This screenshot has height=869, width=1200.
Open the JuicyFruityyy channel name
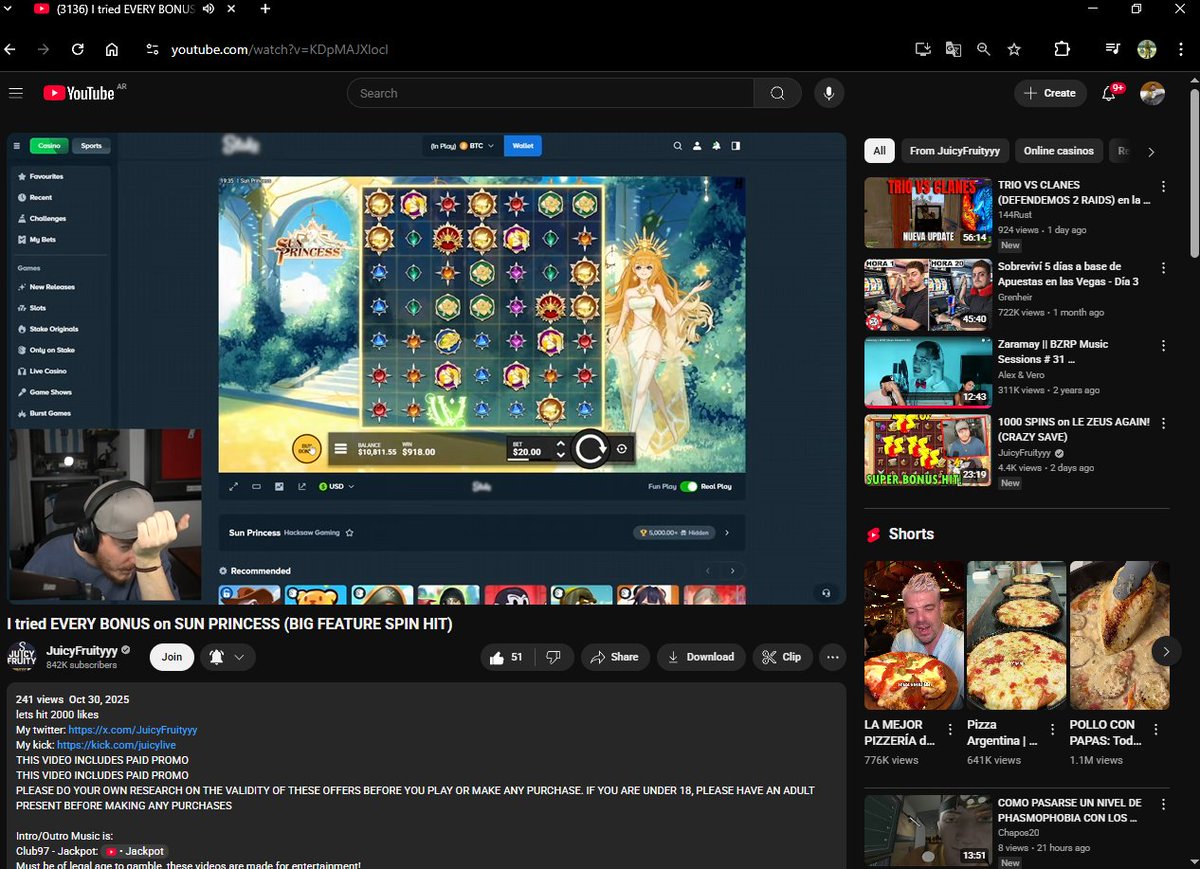(x=82, y=650)
